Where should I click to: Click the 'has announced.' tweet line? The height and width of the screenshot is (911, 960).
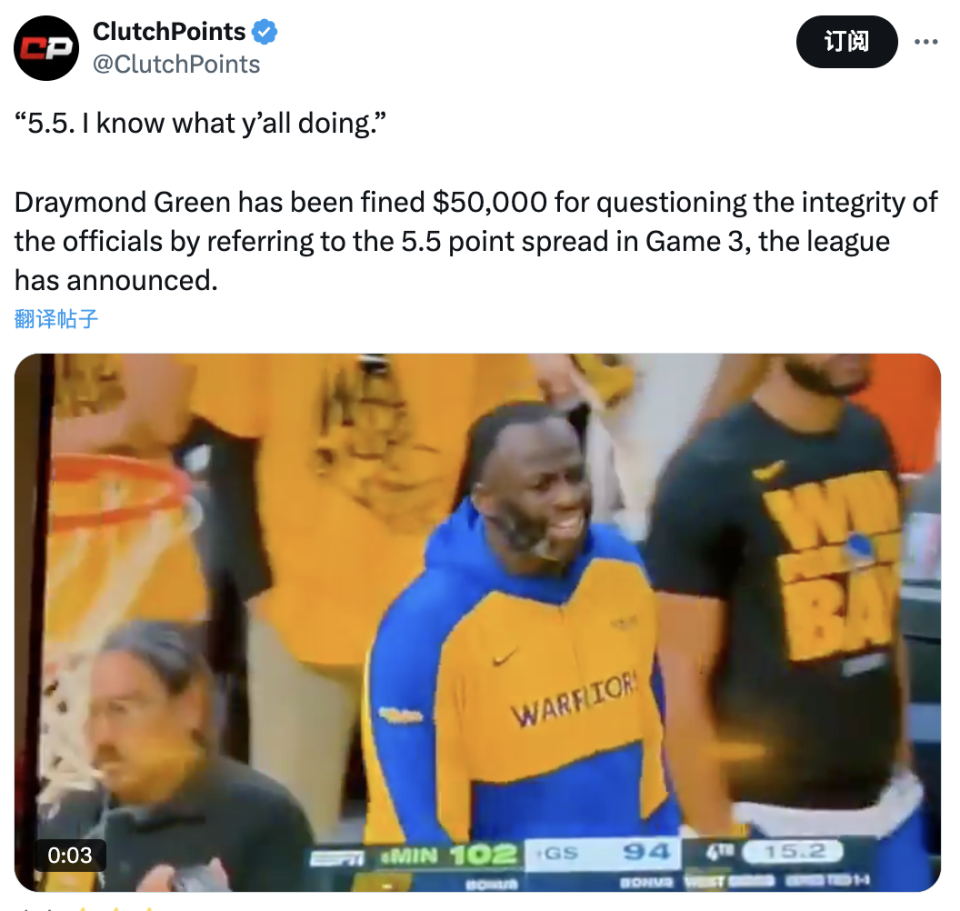pyautogui.click(x=116, y=281)
